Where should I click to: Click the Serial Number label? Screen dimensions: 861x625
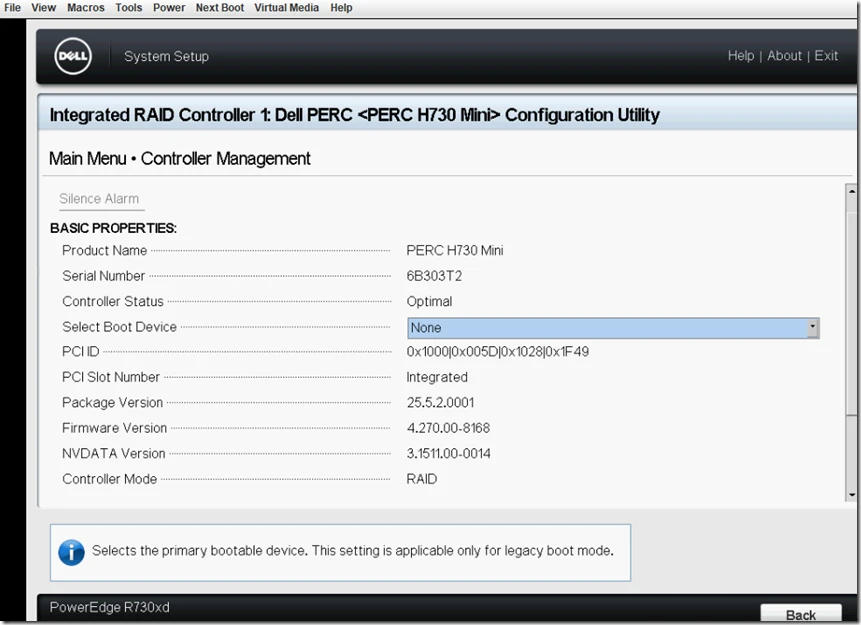[103, 276]
